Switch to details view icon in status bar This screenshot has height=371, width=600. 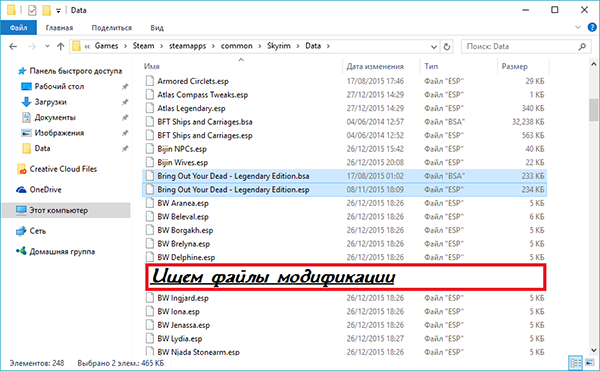coord(575,362)
